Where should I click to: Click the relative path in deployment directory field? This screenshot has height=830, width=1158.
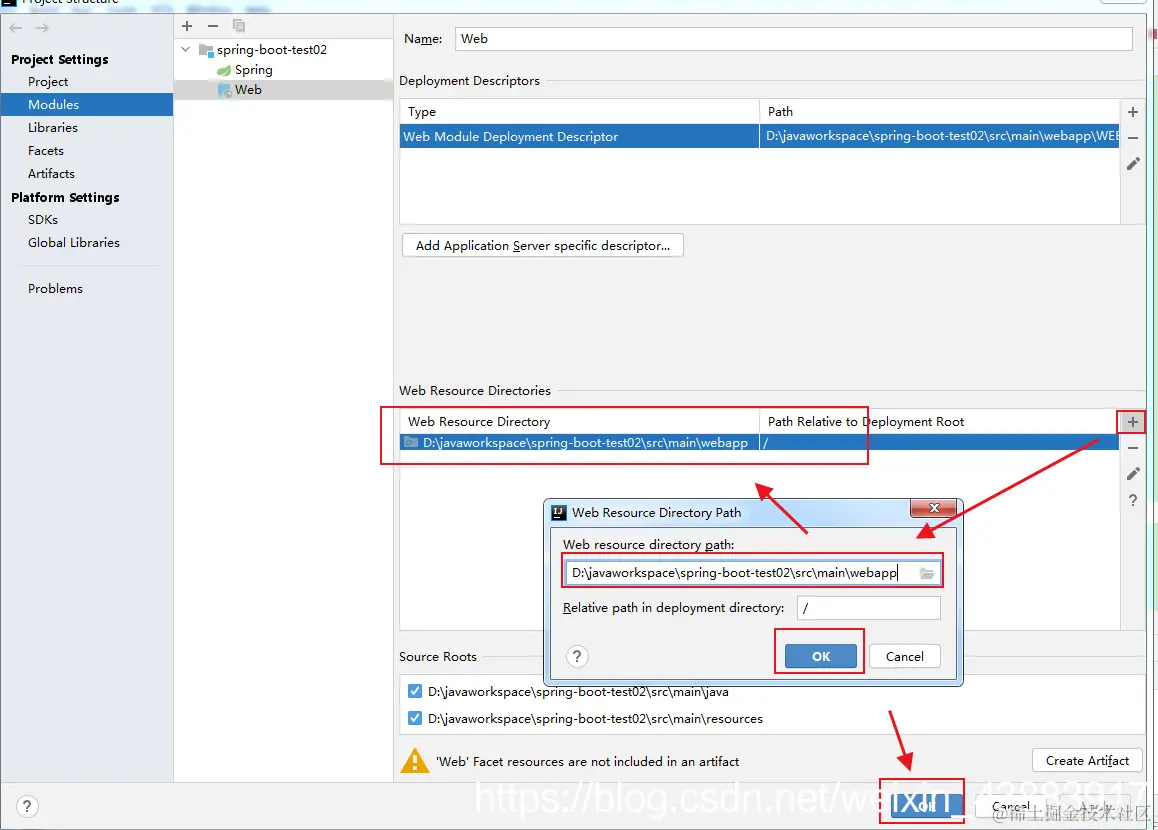(x=868, y=608)
